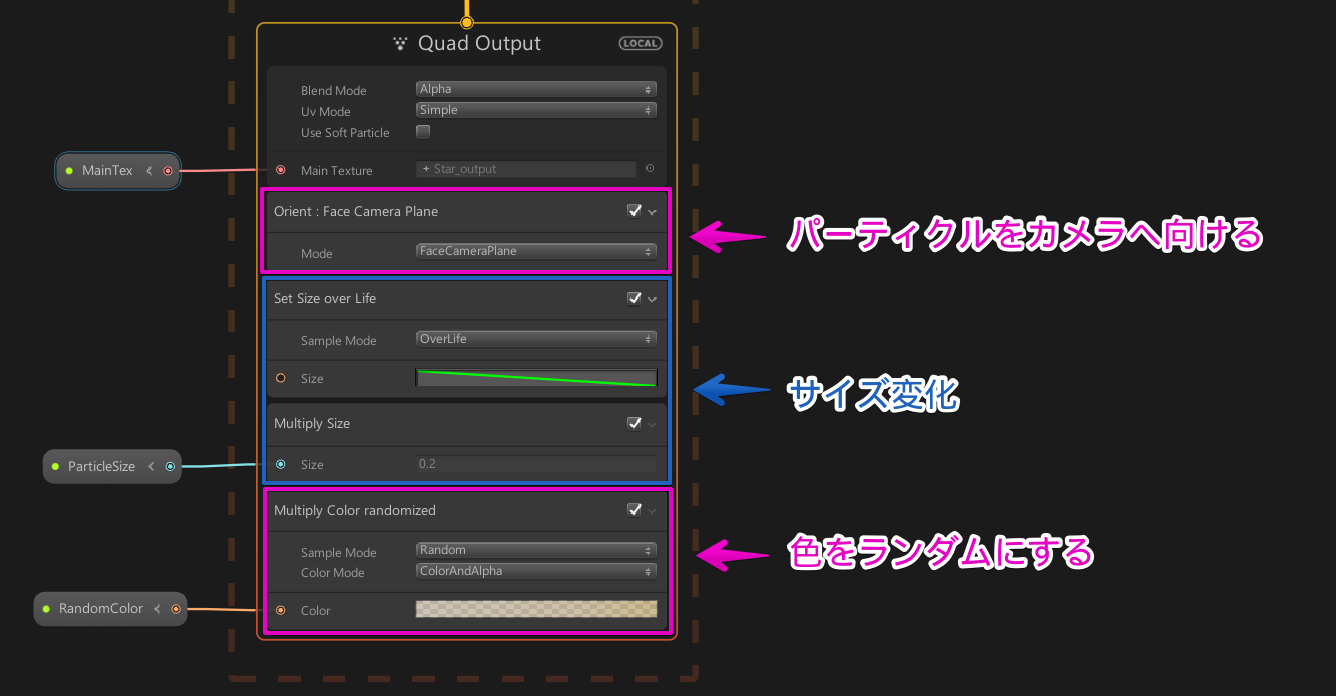Open the Mode dropdown set to FaceCameraPlane

[x=536, y=251]
